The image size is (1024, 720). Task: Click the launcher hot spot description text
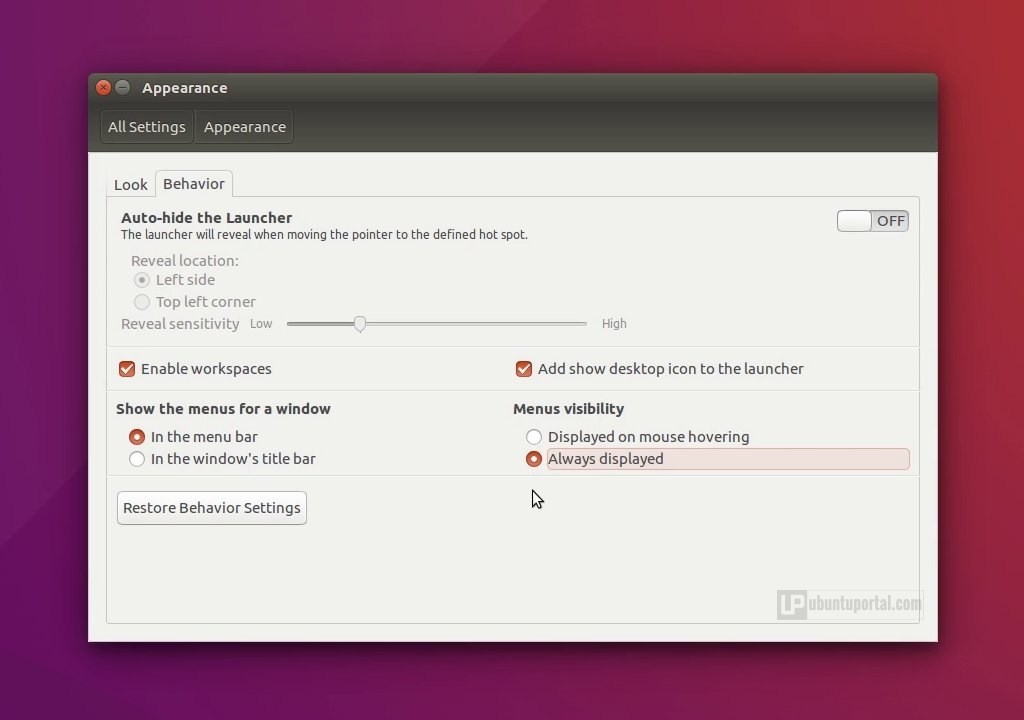point(324,235)
